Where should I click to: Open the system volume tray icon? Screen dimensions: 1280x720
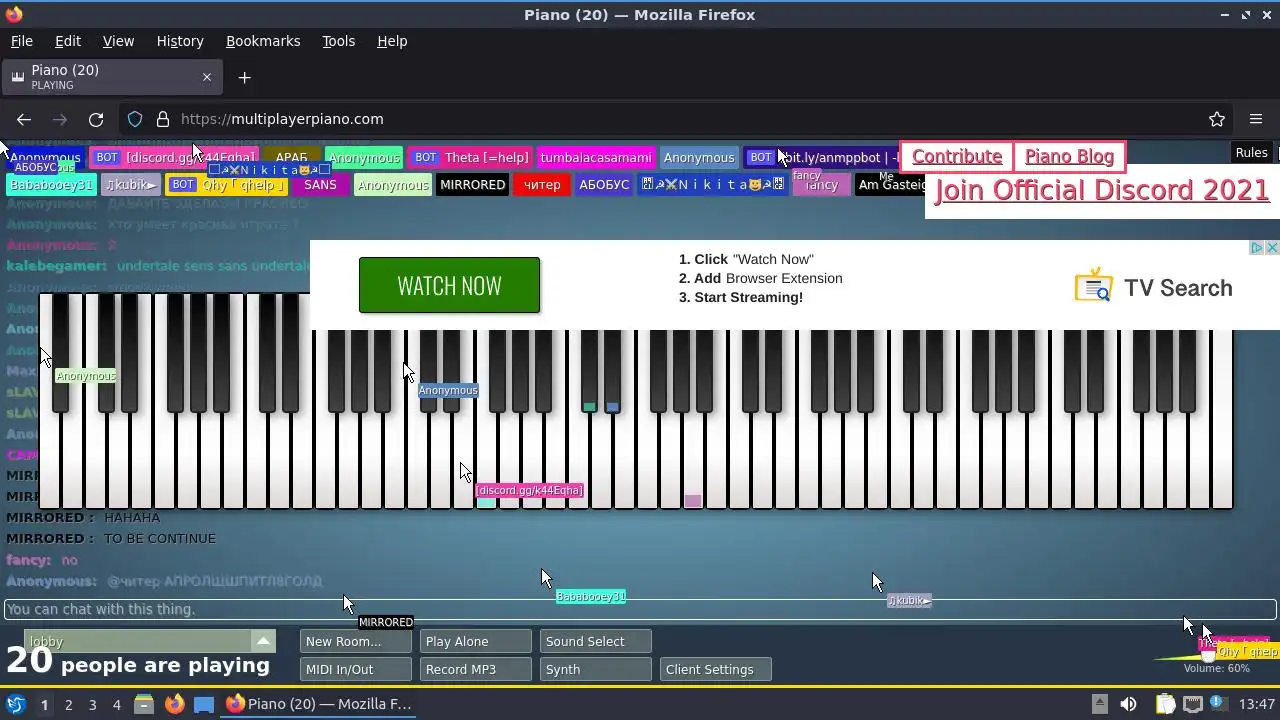pyautogui.click(x=1128, y=704)
